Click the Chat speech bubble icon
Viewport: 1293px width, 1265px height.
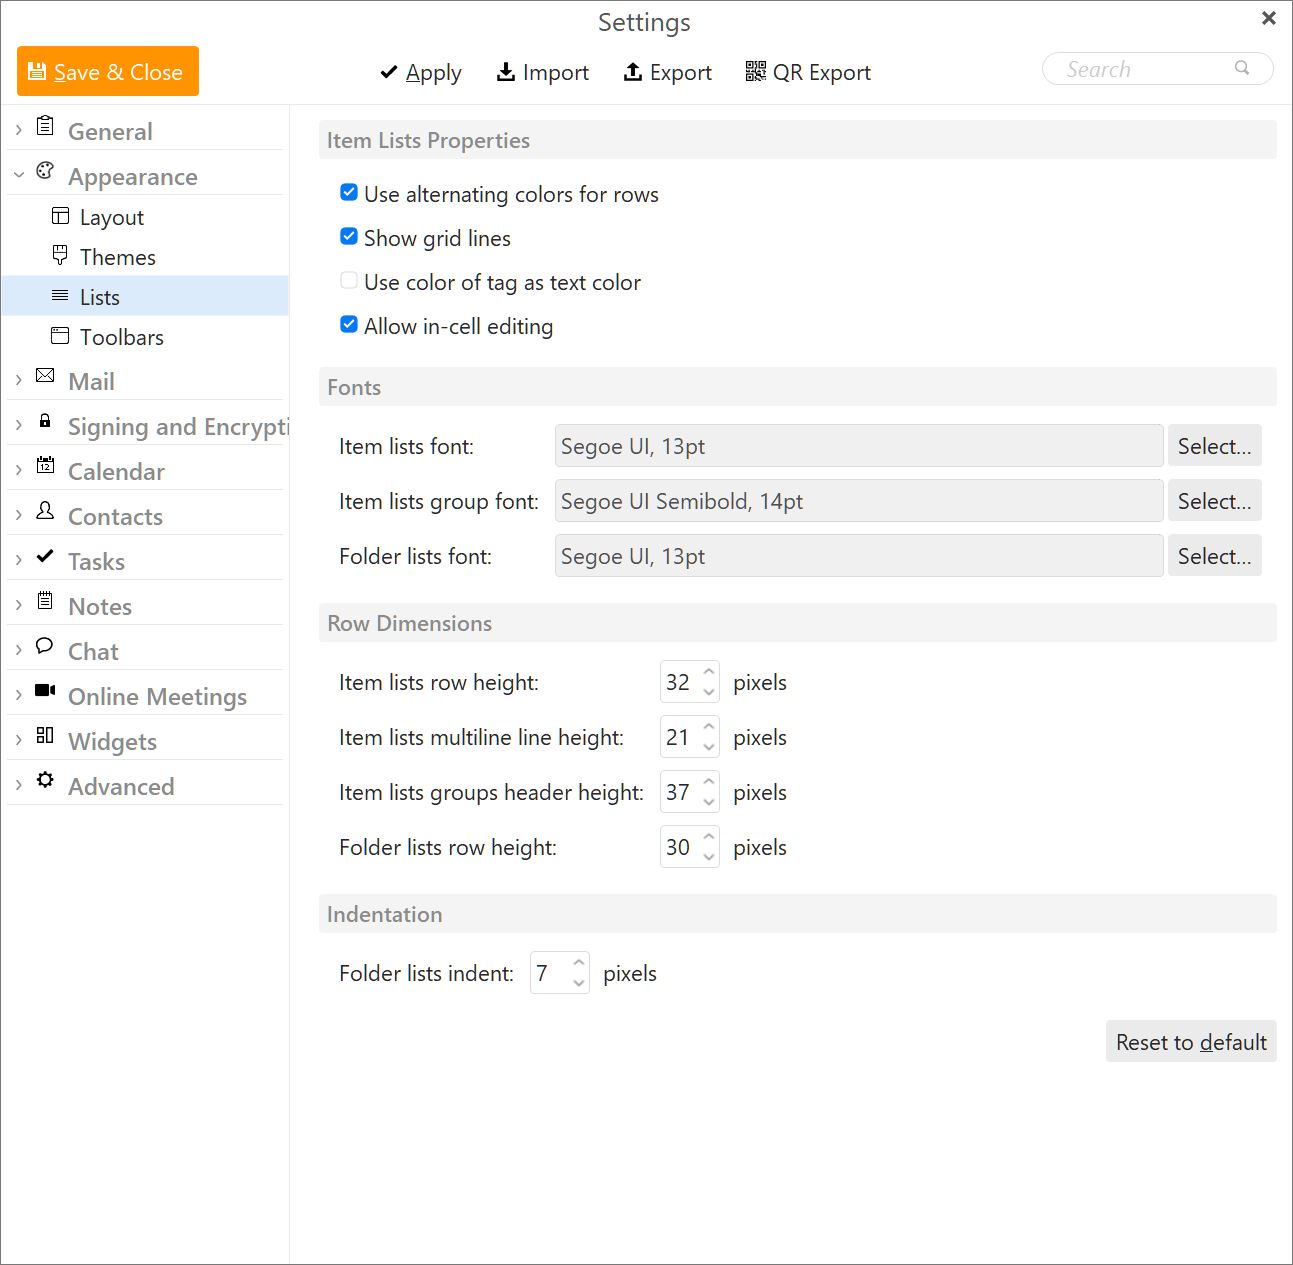pyautogui.click(x=45, y=646)
